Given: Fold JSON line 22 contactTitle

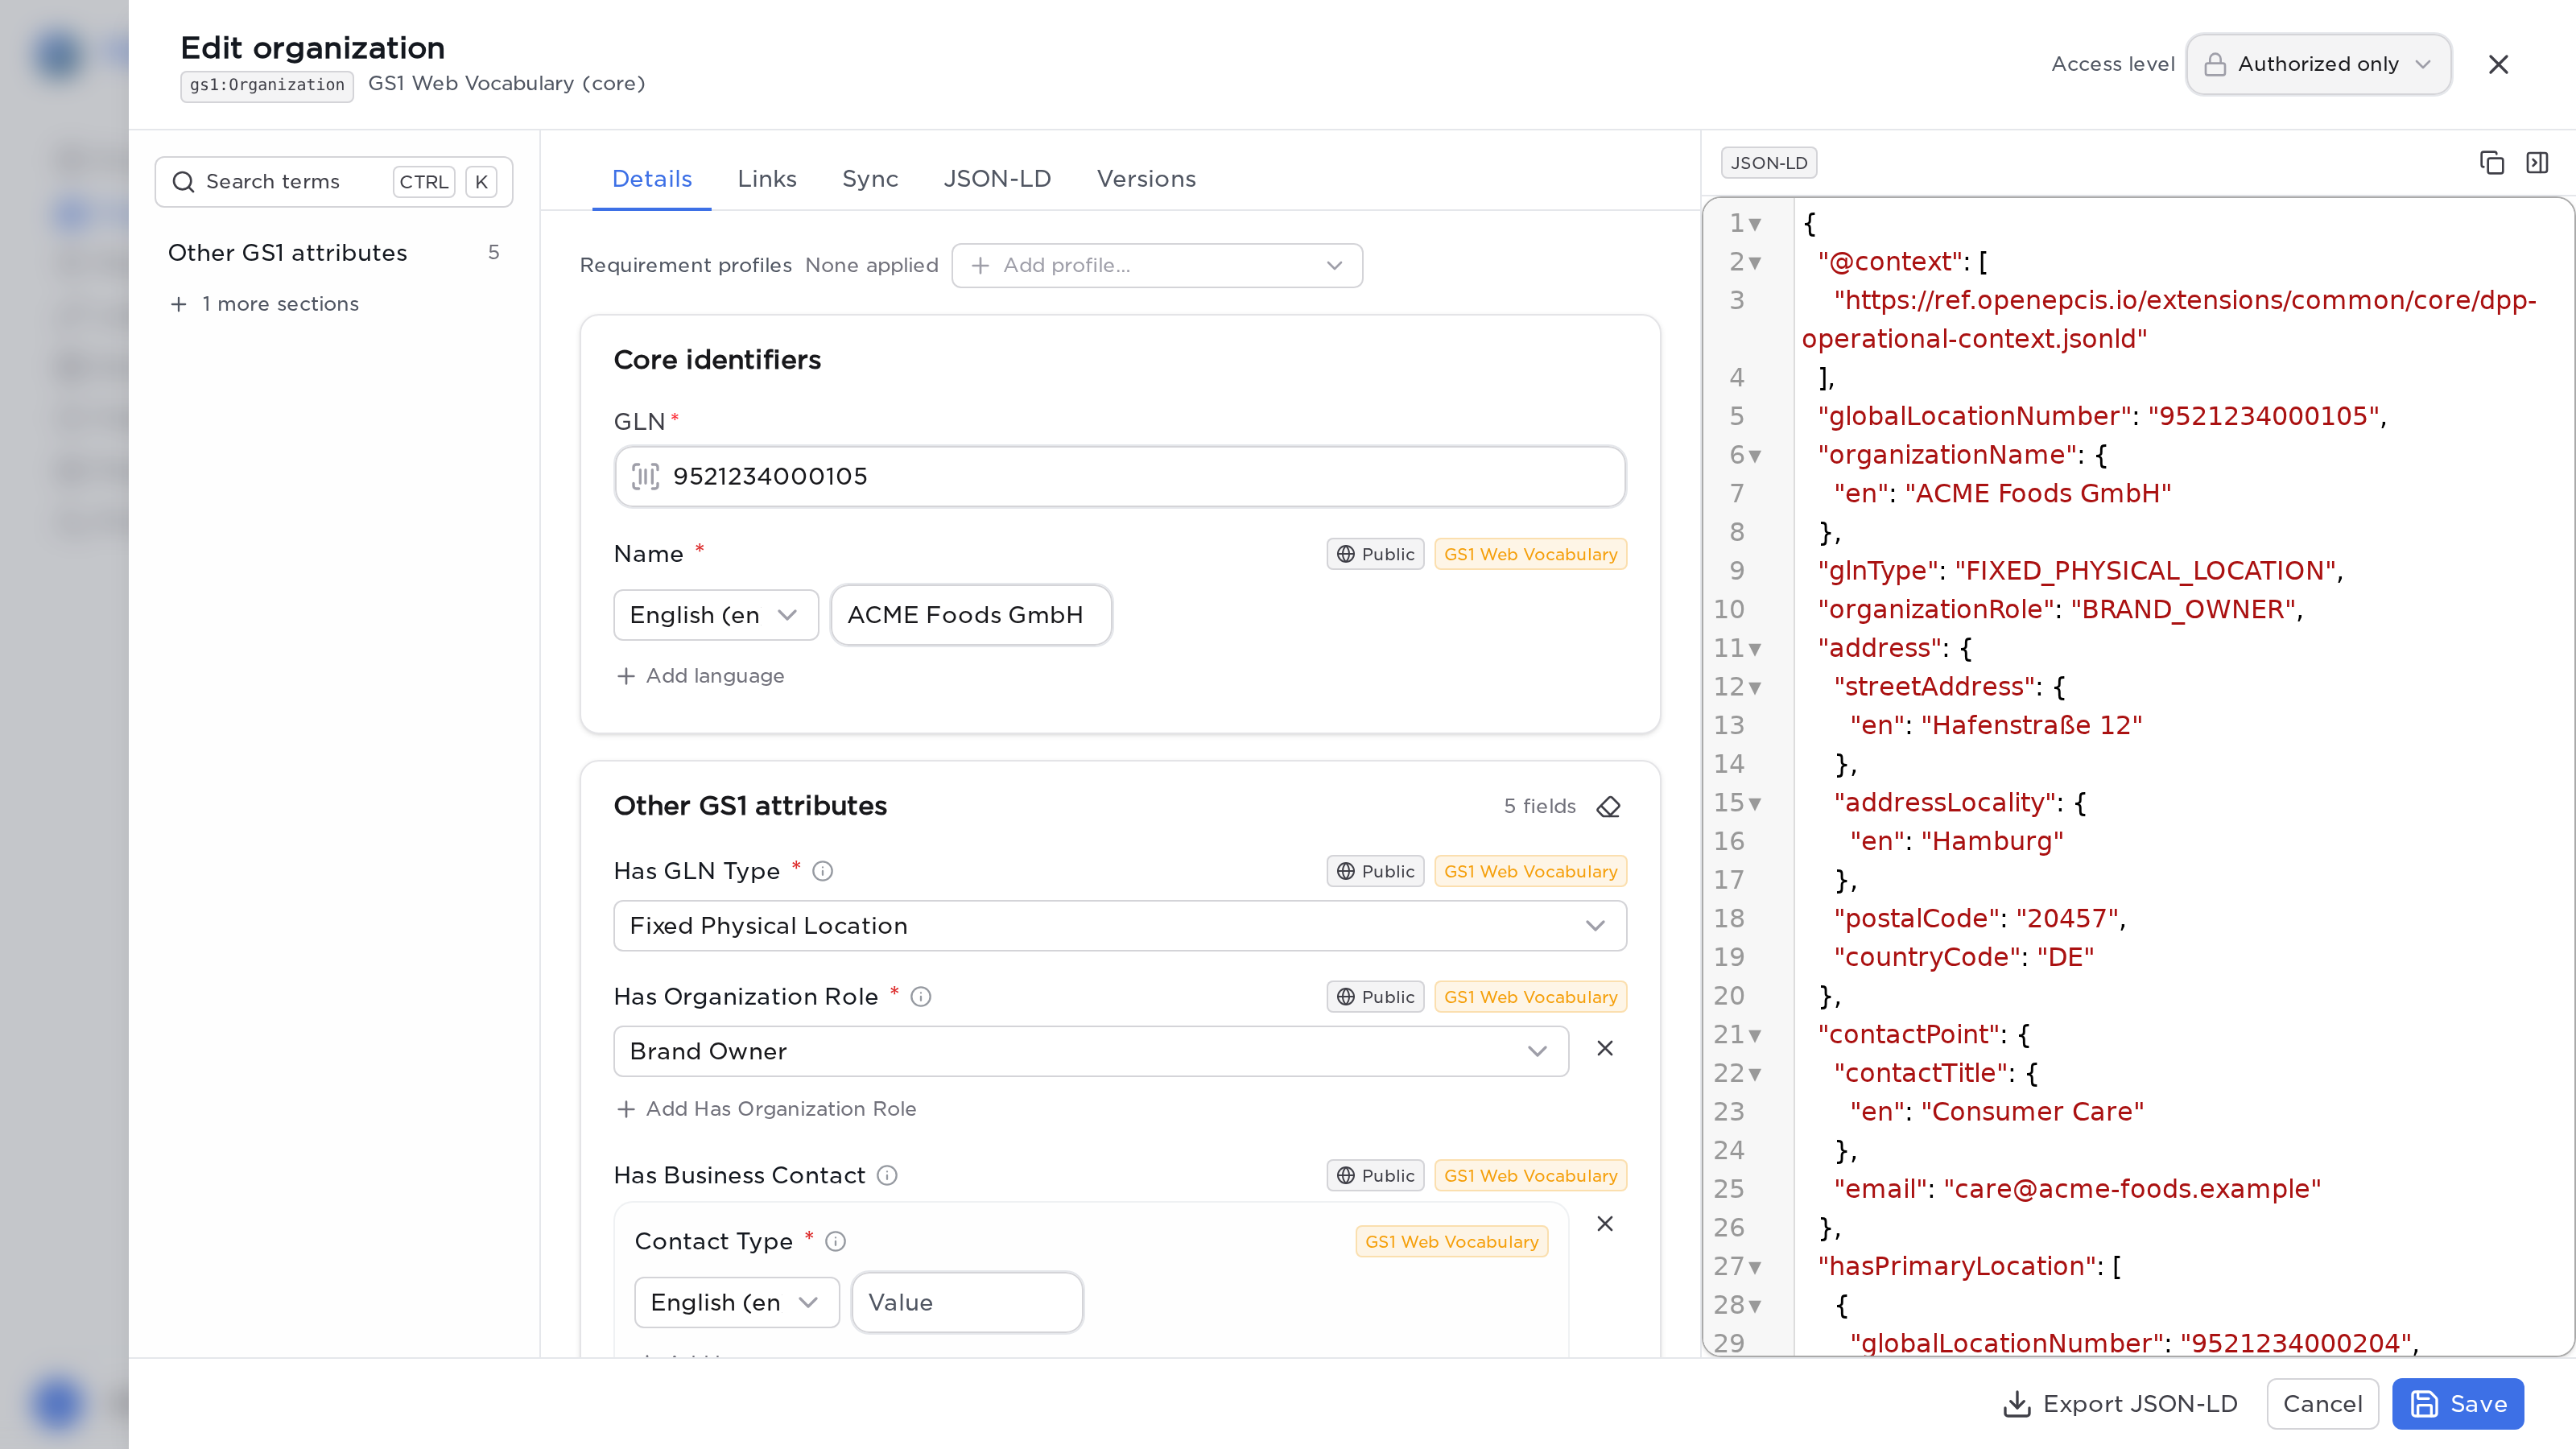Looking at the screenshot, I should [1755, 1075].
